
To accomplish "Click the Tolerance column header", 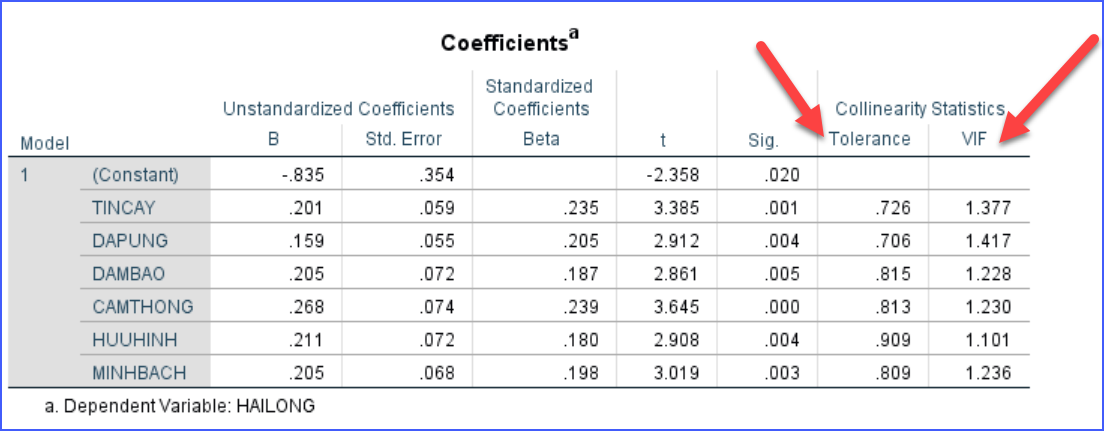I will pyautogui.click(x=870, y=139).
